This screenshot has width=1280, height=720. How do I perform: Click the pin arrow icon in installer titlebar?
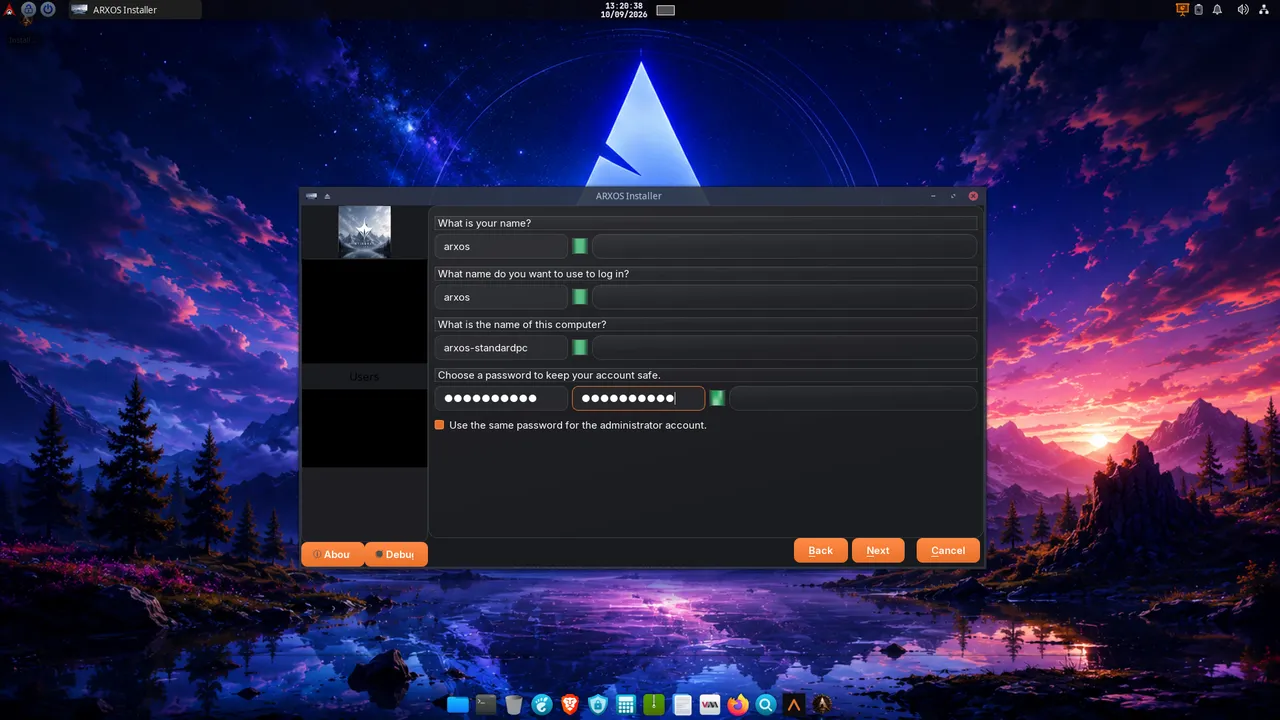coord(327,196)
